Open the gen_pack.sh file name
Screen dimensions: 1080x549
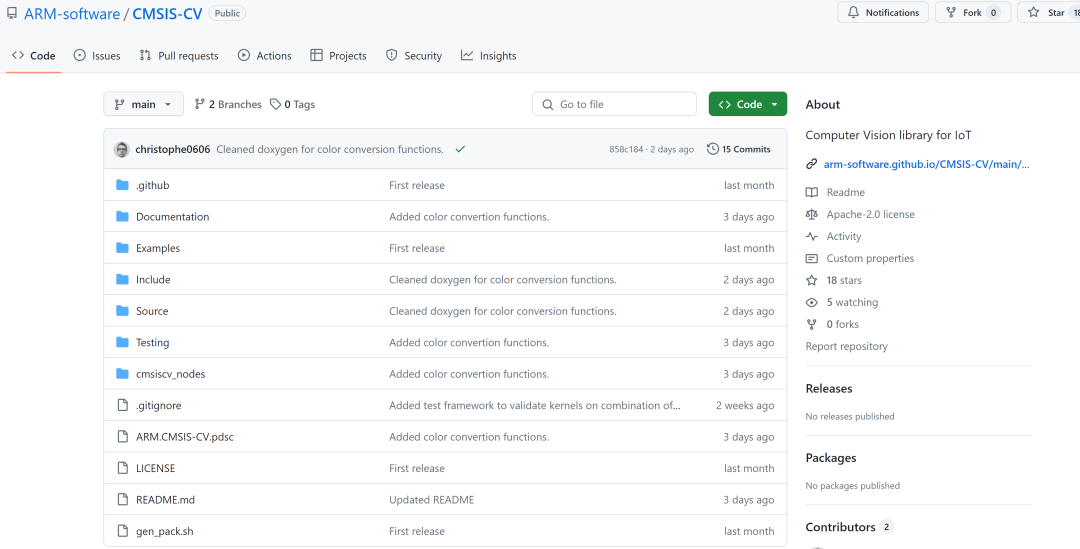point(165,531)
